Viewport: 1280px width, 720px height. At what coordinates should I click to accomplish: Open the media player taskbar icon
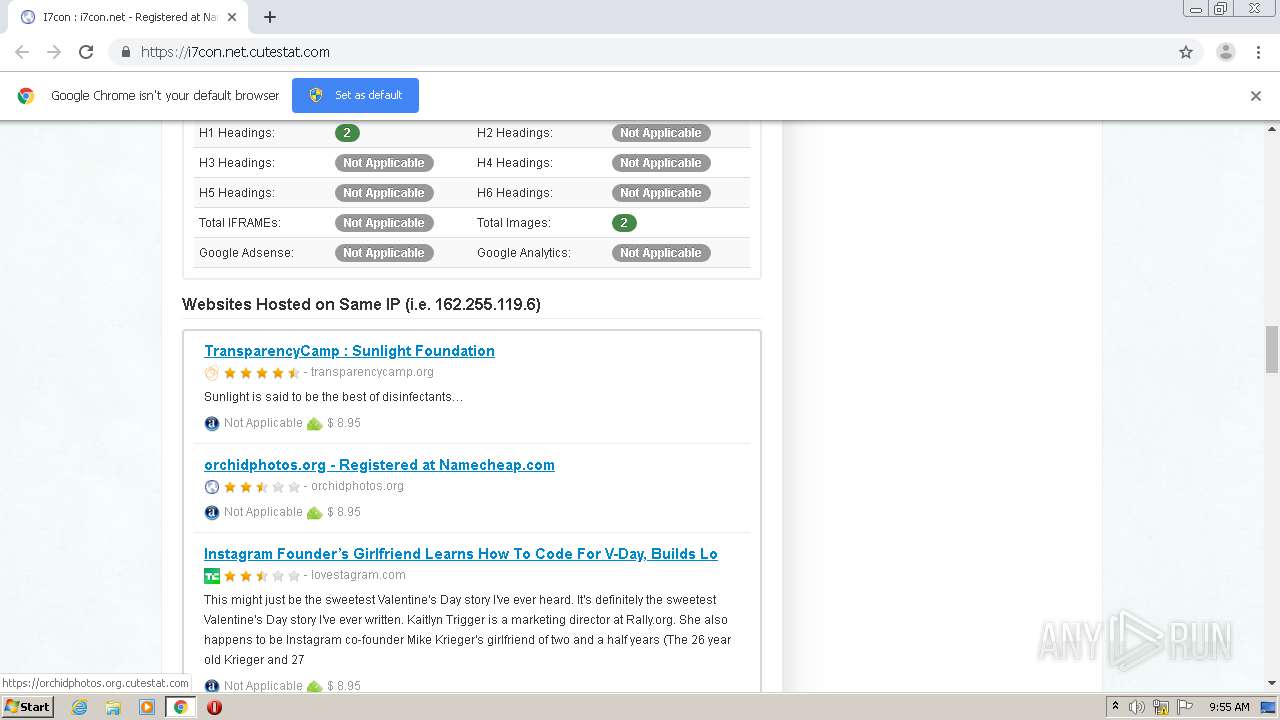[147, 707]
